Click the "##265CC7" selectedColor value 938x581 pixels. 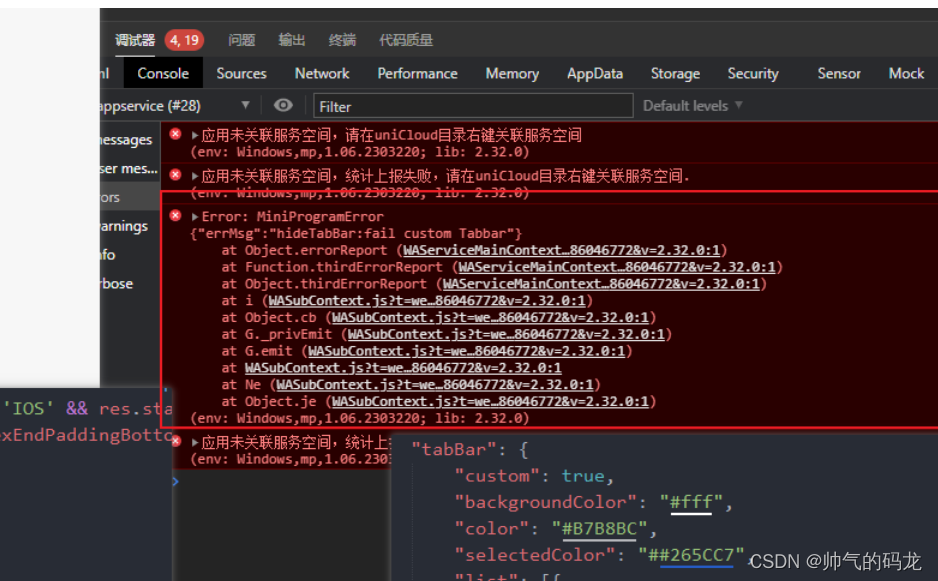tap(691, 555)
